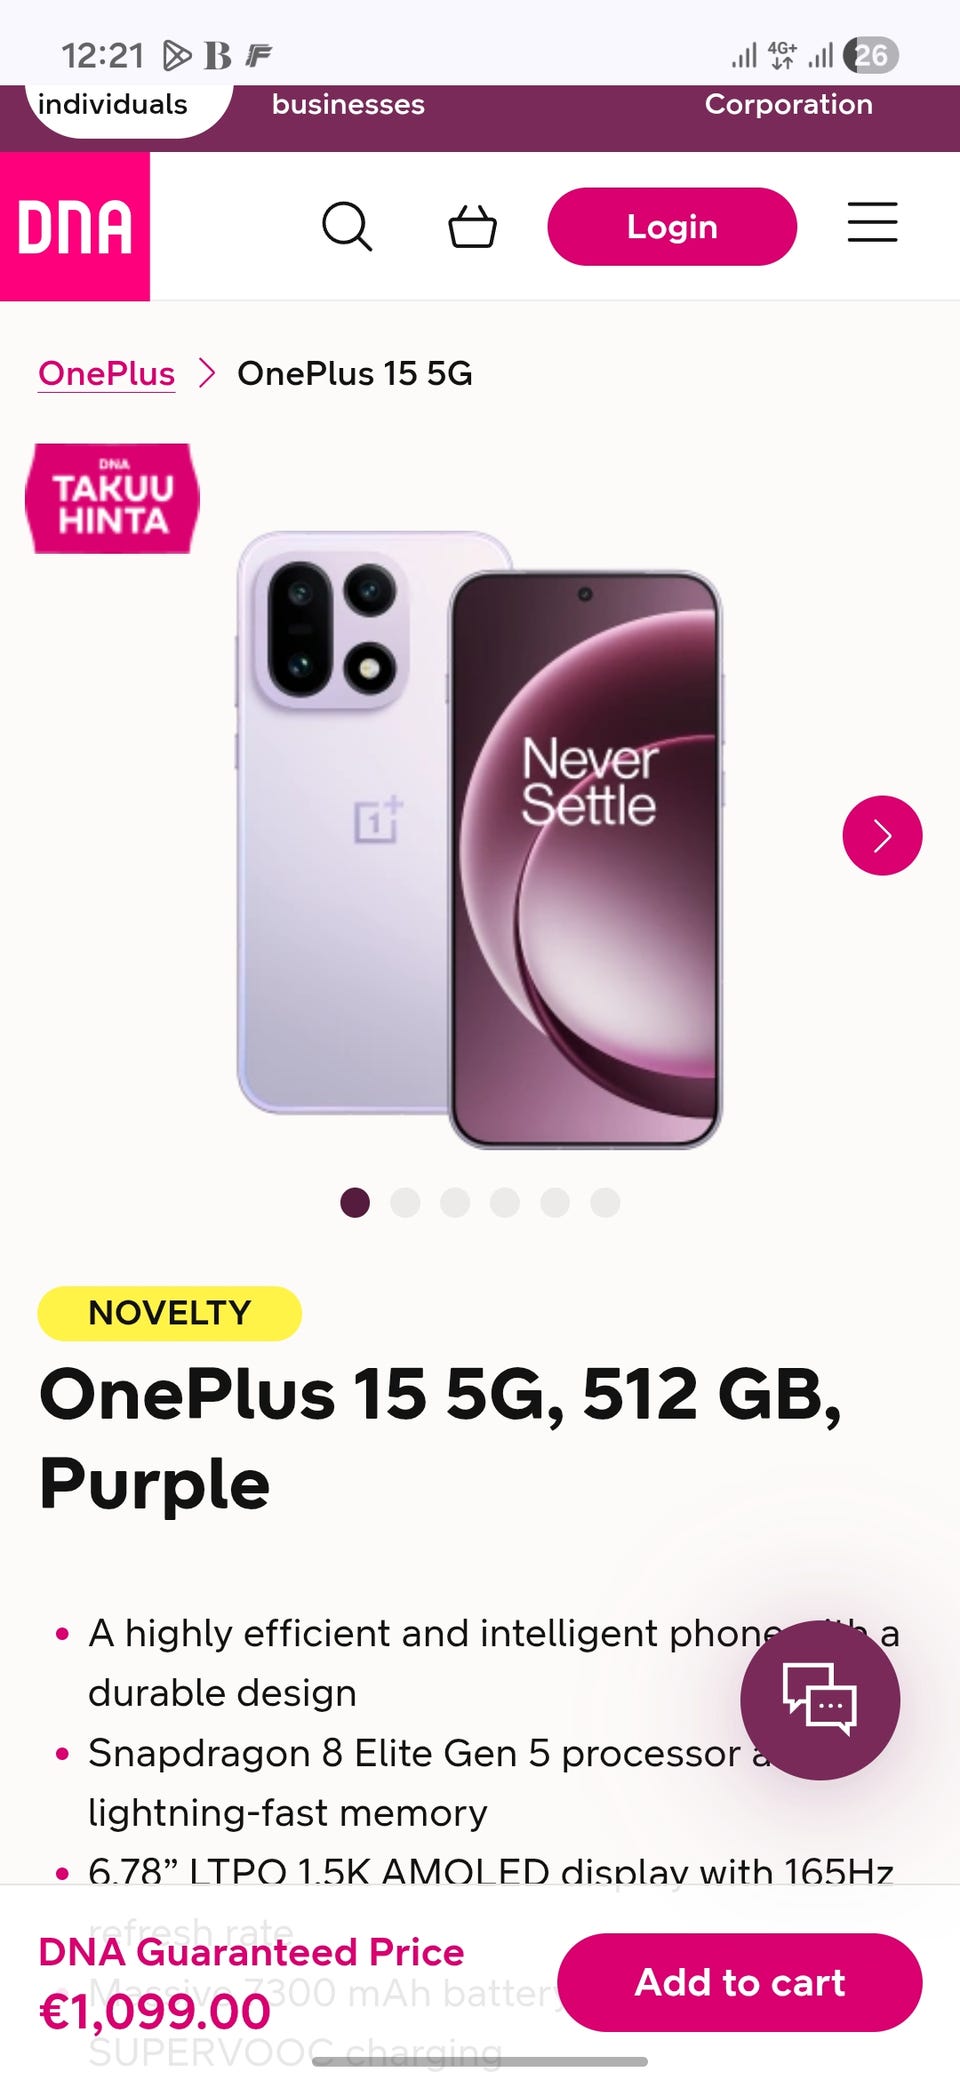
Task: Select the first carousel dot
Action: 355,1202
